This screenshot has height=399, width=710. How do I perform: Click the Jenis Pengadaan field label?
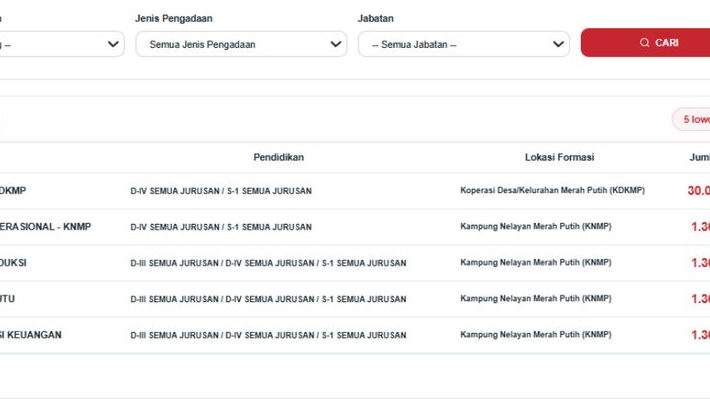(x=173, y=19)
